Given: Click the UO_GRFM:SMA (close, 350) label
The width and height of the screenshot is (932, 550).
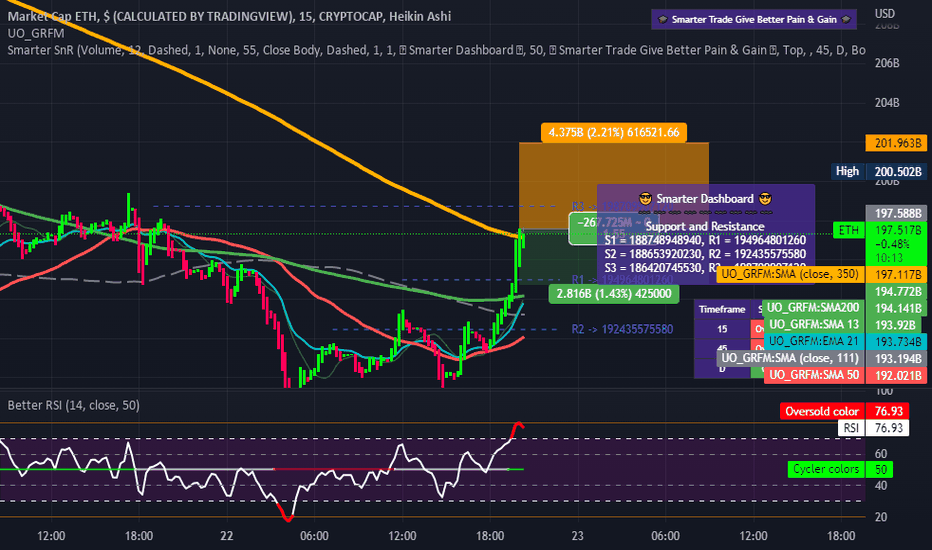Looking at the screenshot, I should tap(790, 274).
